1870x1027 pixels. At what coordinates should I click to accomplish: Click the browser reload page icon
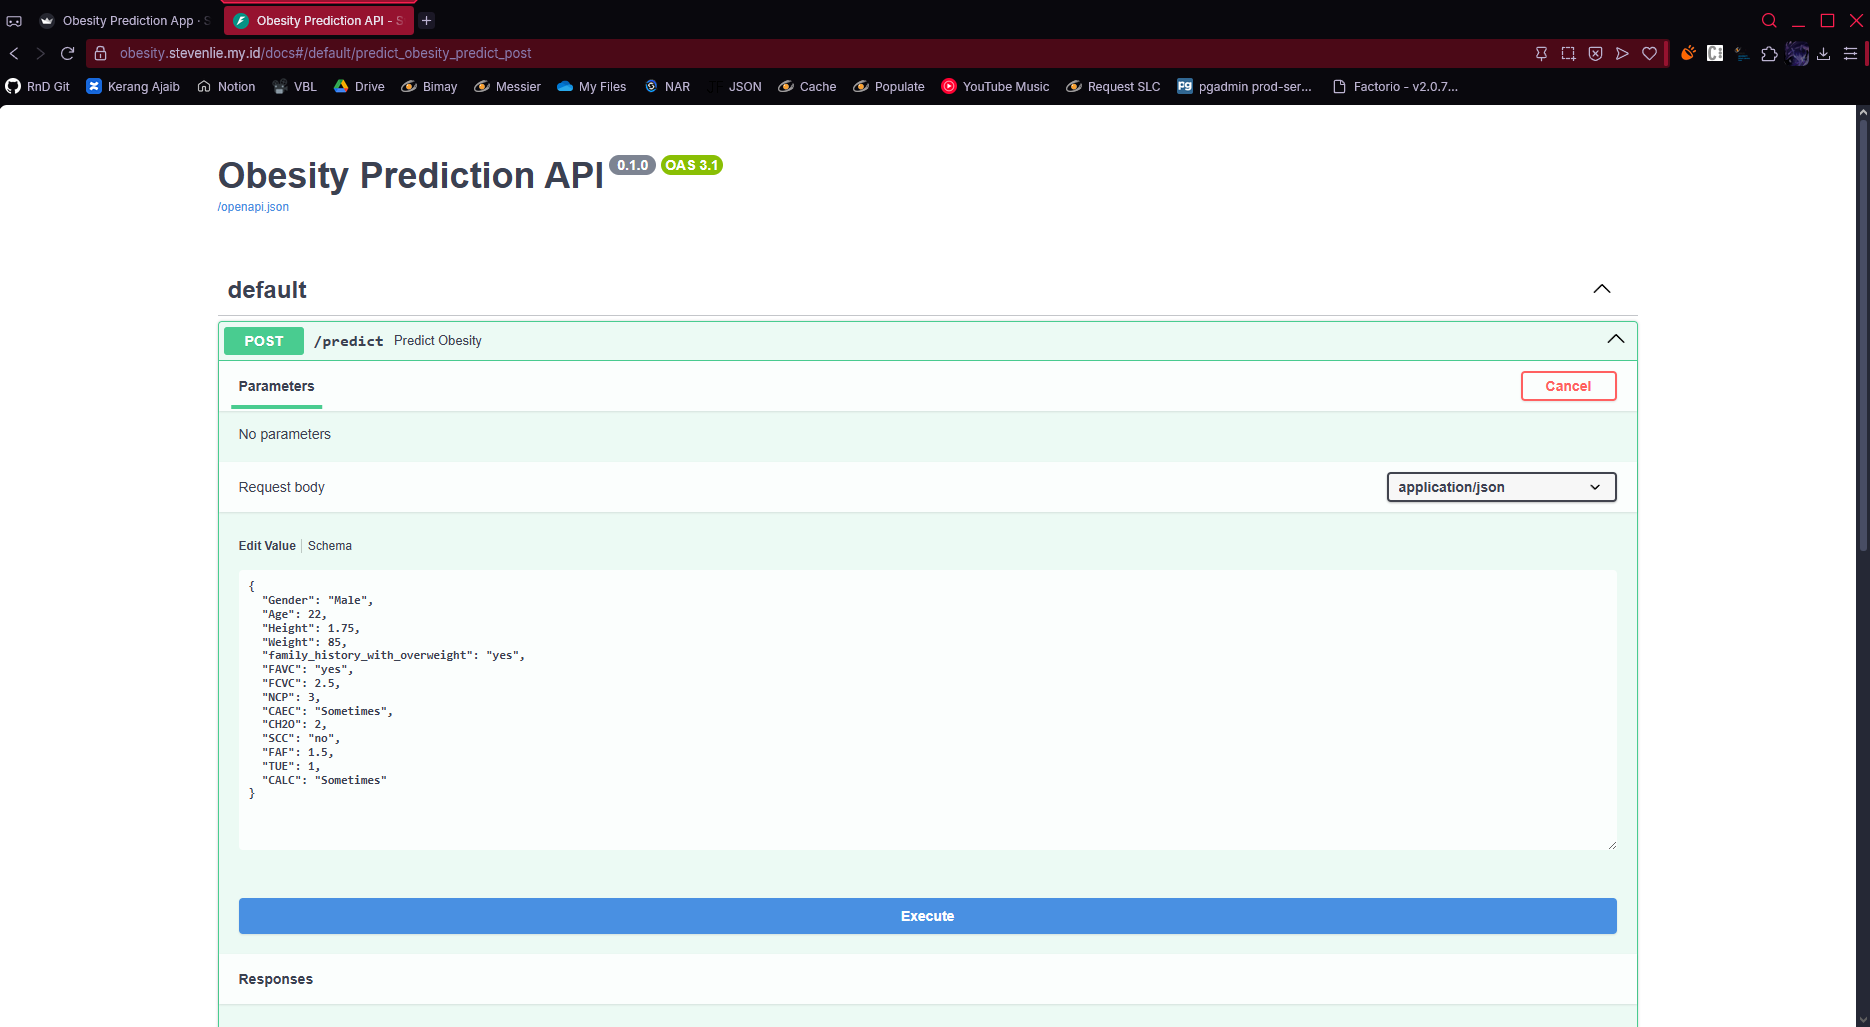coord(68,53)
